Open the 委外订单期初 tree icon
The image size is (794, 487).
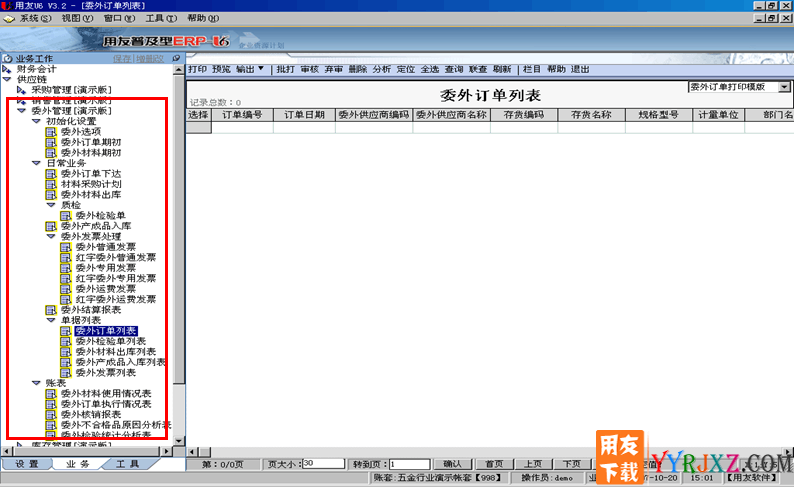(51, 142)
